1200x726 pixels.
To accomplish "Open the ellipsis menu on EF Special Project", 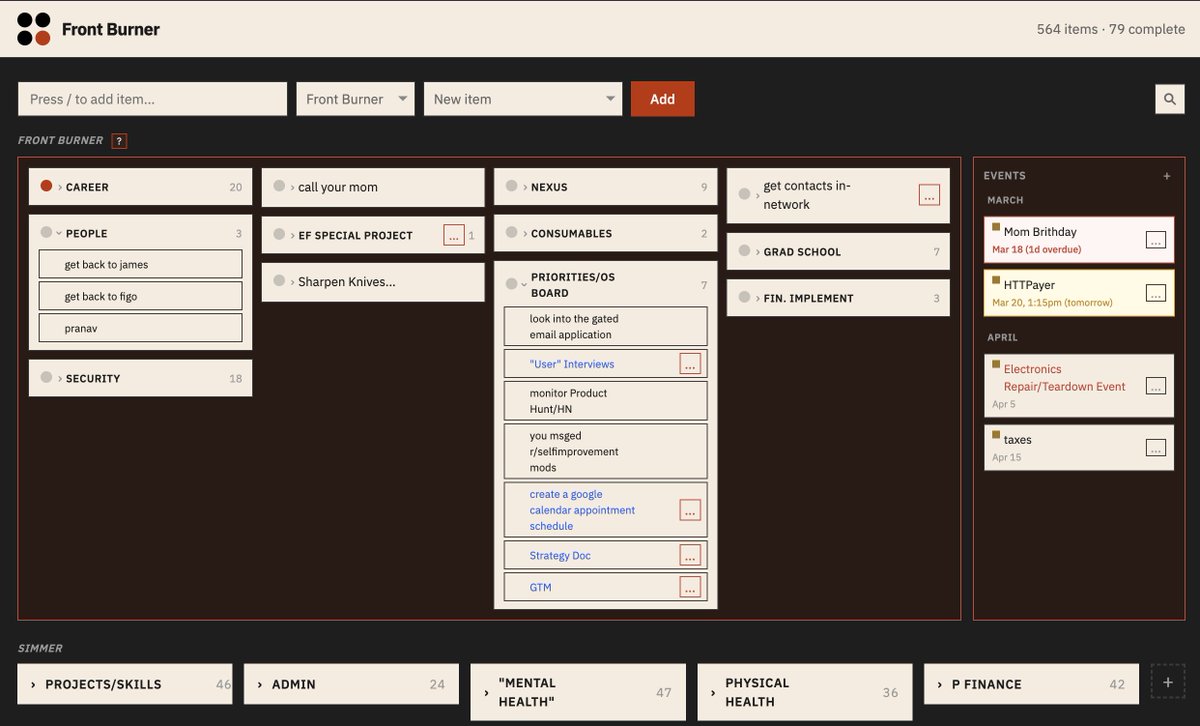I will click(454, 235).
